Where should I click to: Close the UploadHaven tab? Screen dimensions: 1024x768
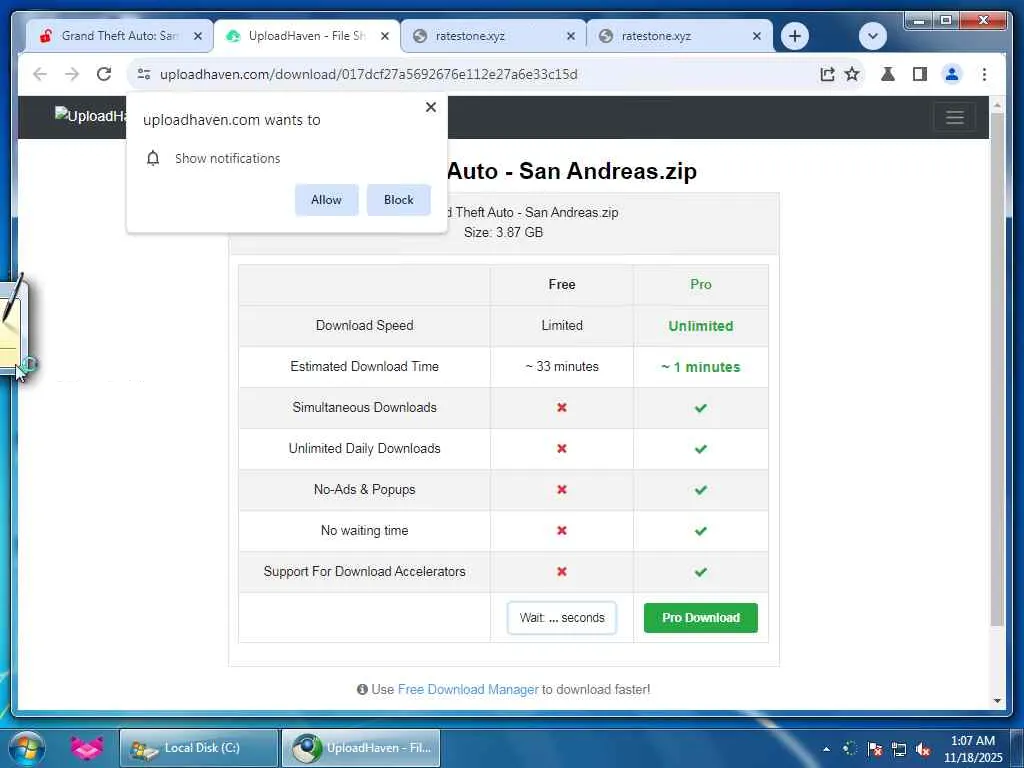click(385, 36)
